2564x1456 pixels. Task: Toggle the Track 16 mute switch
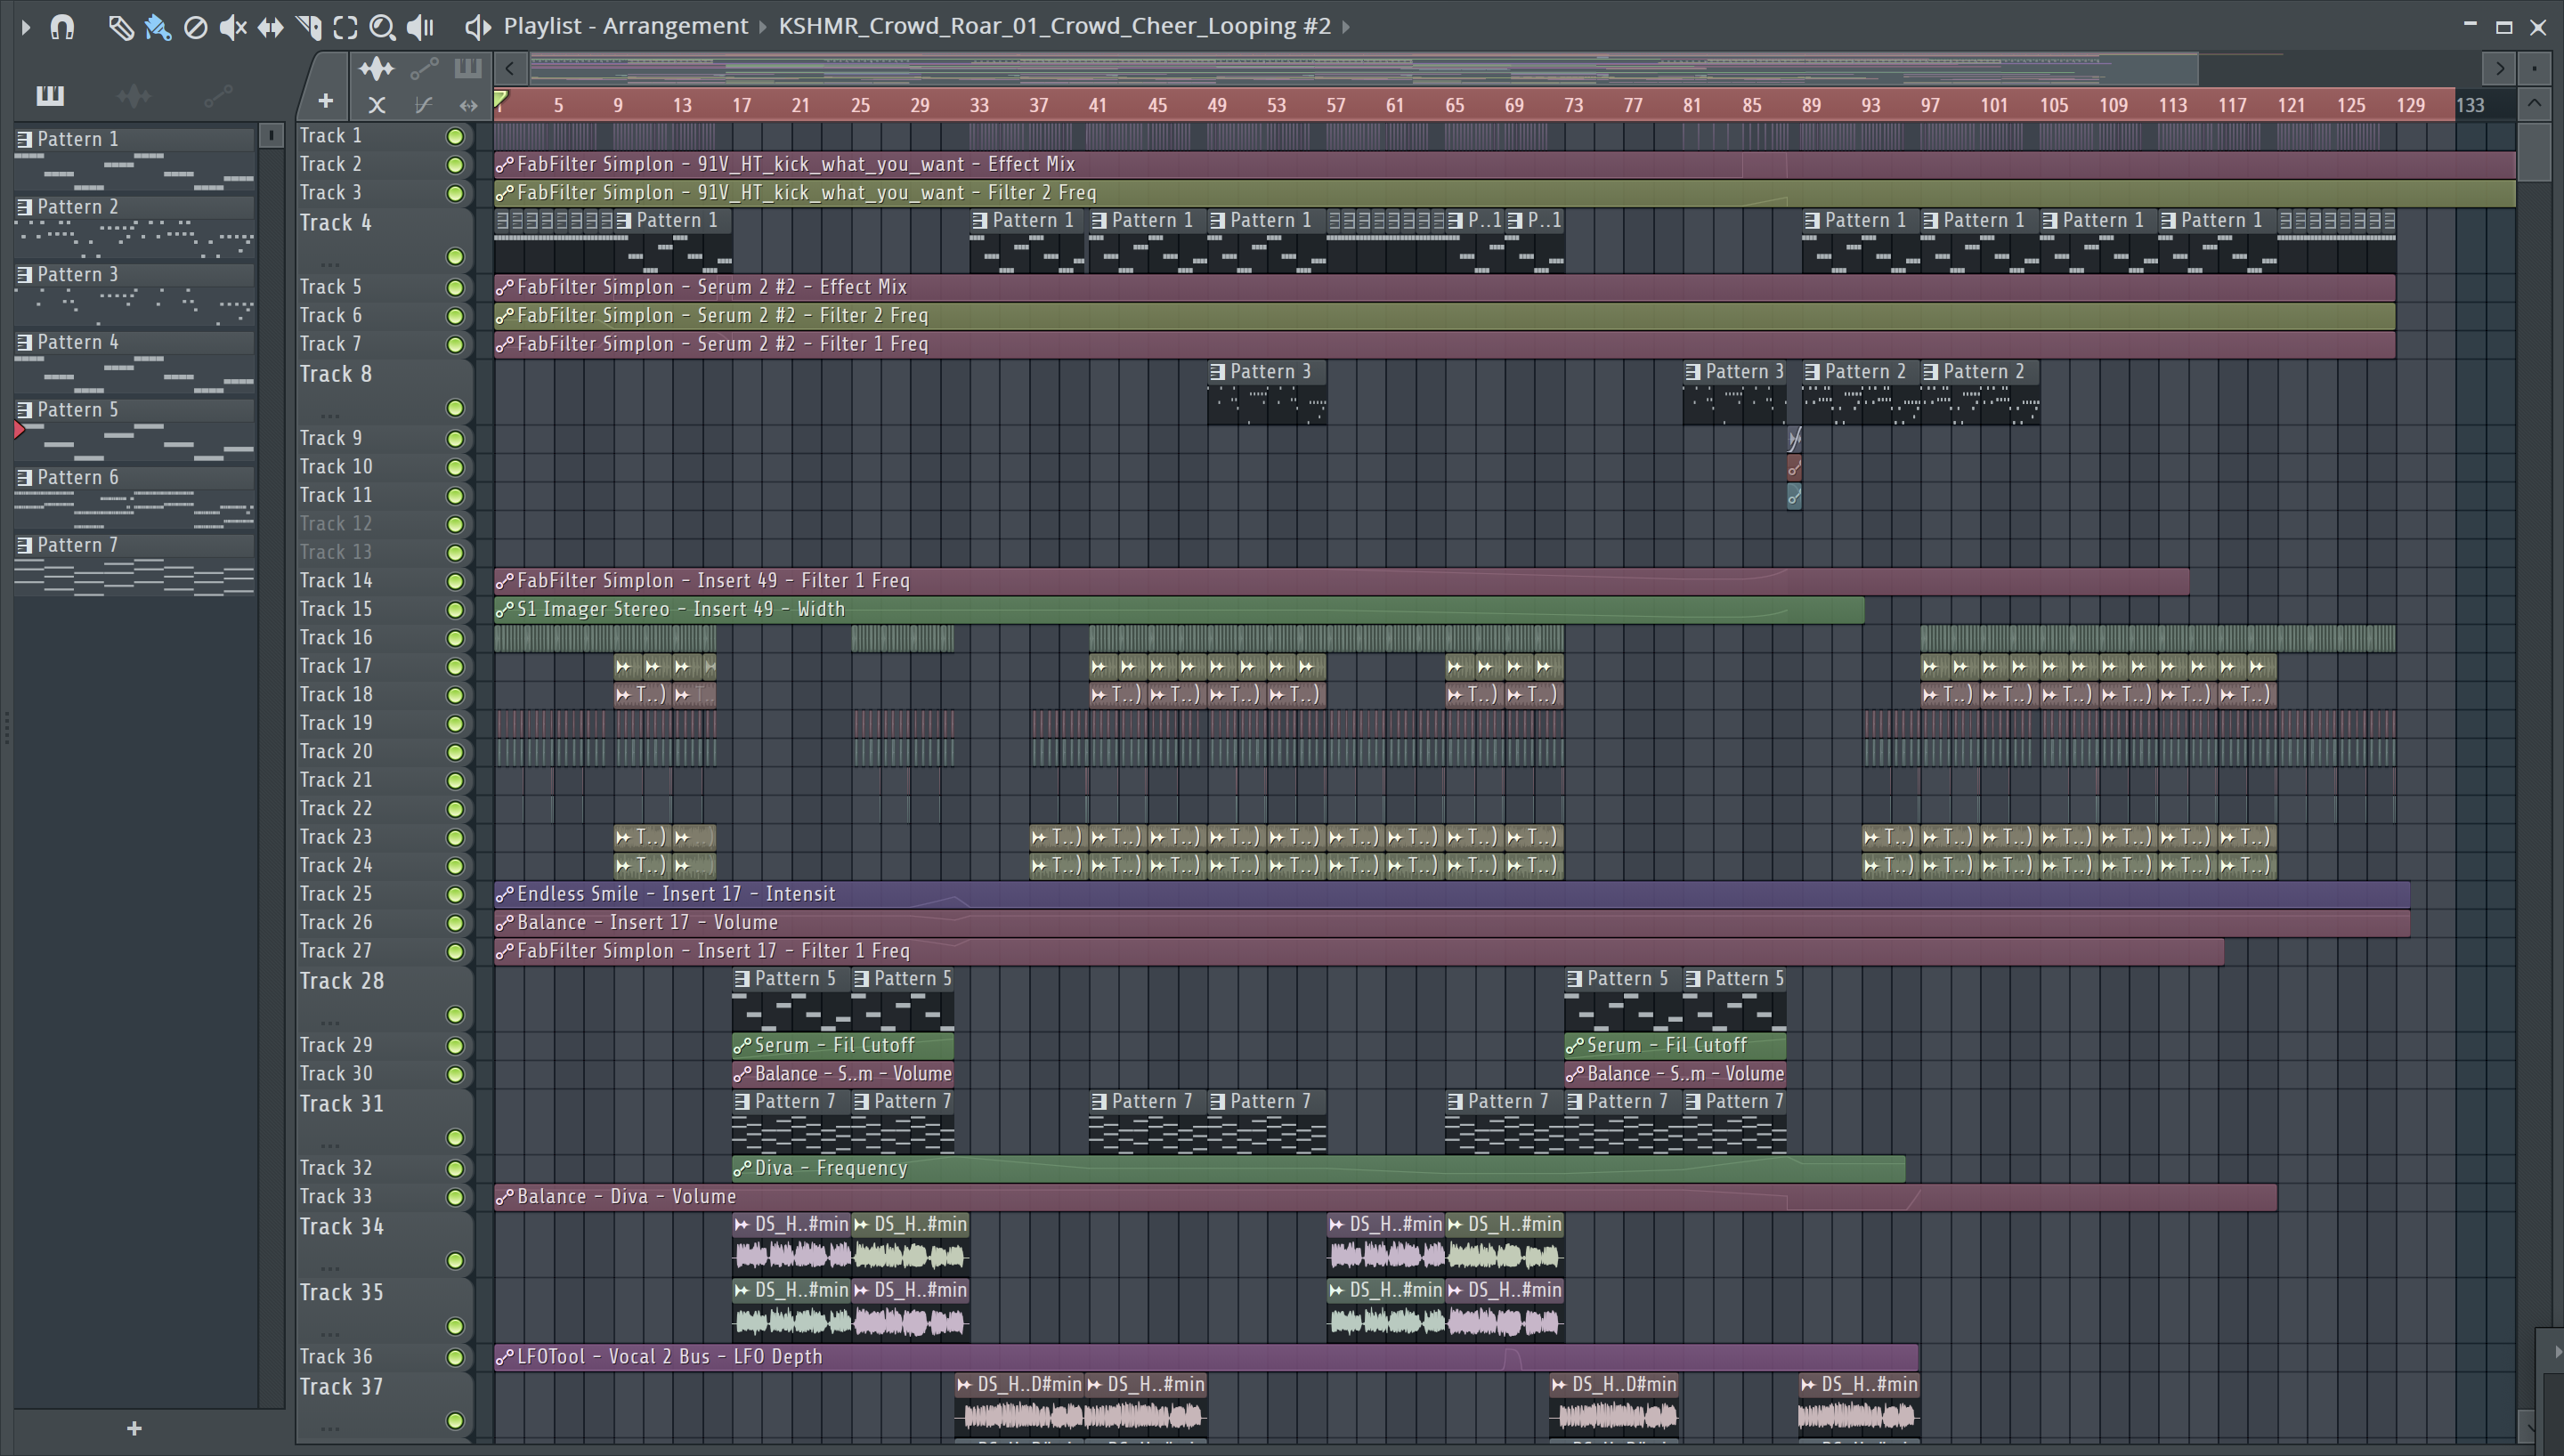coord(455,639)
